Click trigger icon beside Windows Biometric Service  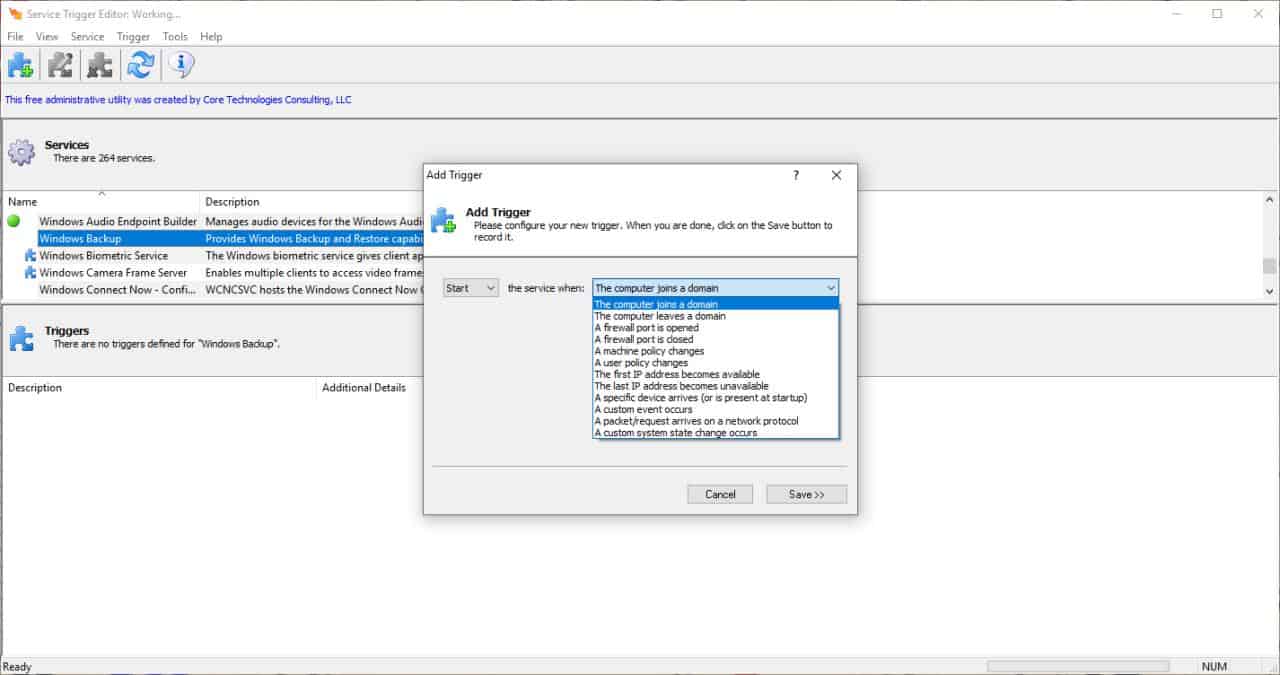pos(30,256)
